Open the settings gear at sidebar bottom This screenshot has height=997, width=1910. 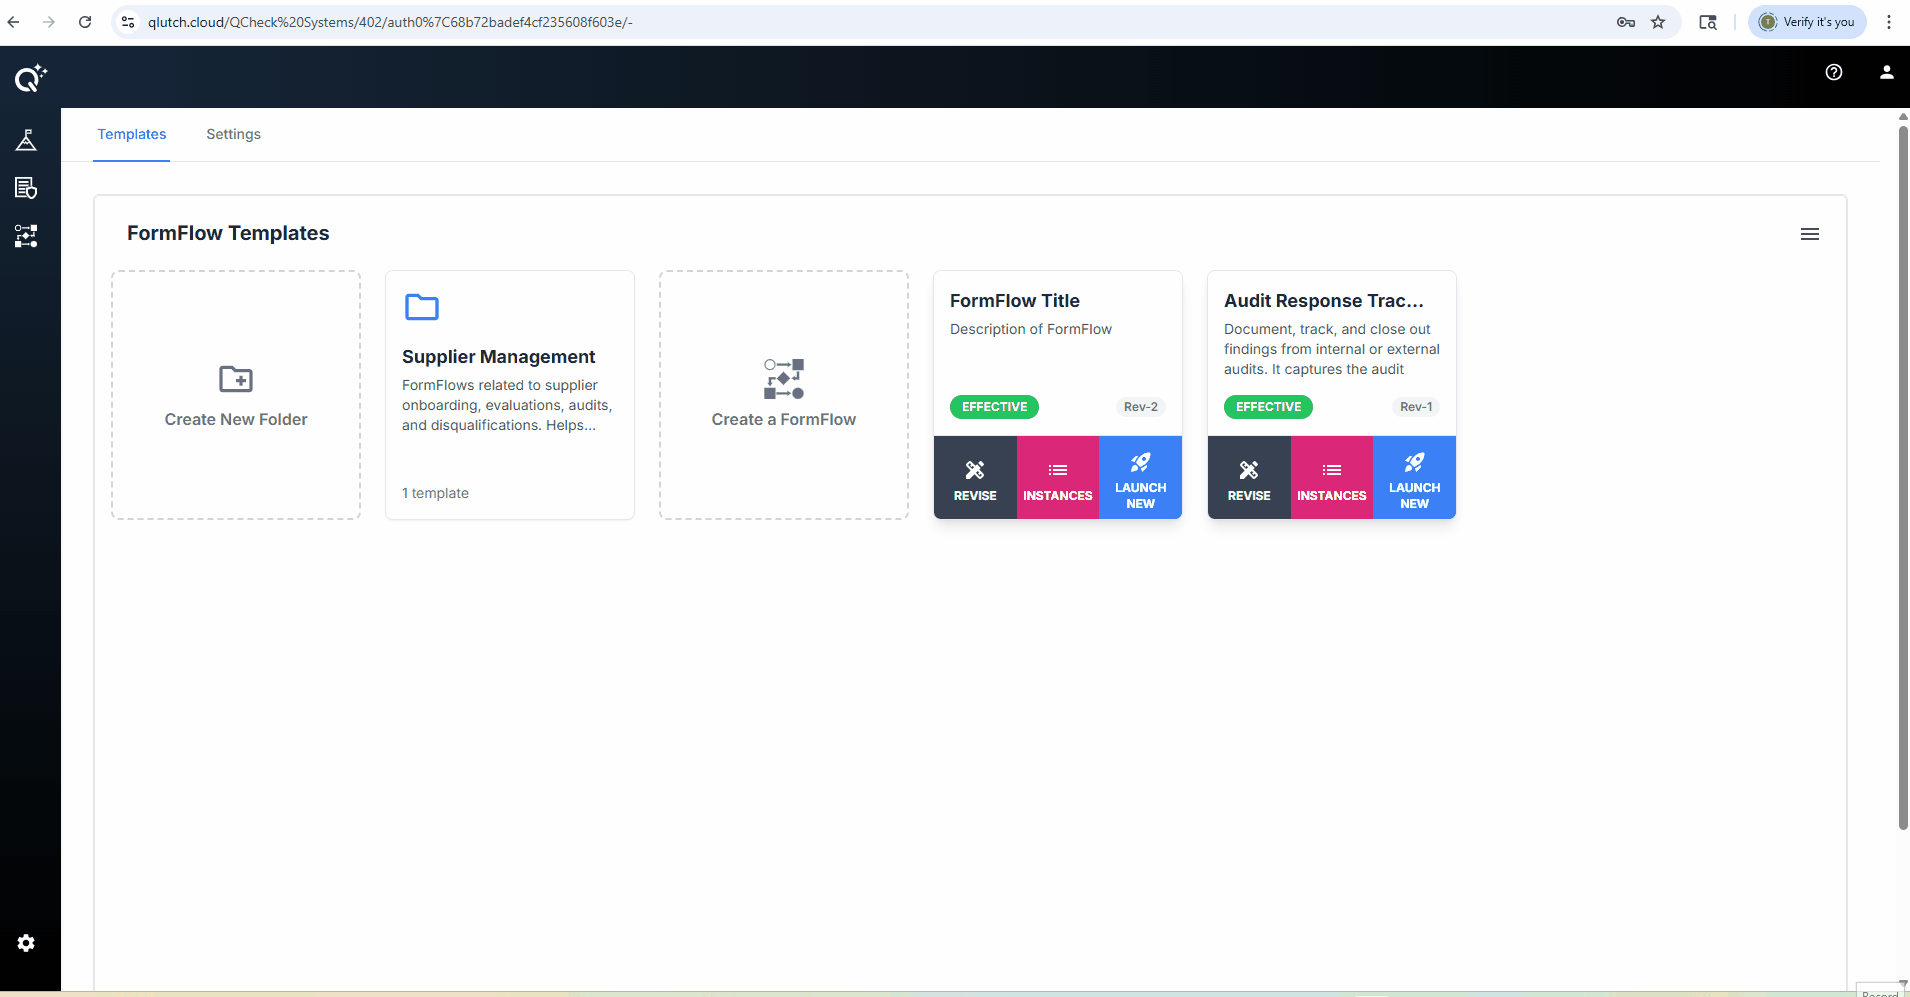tap(26, 943)
